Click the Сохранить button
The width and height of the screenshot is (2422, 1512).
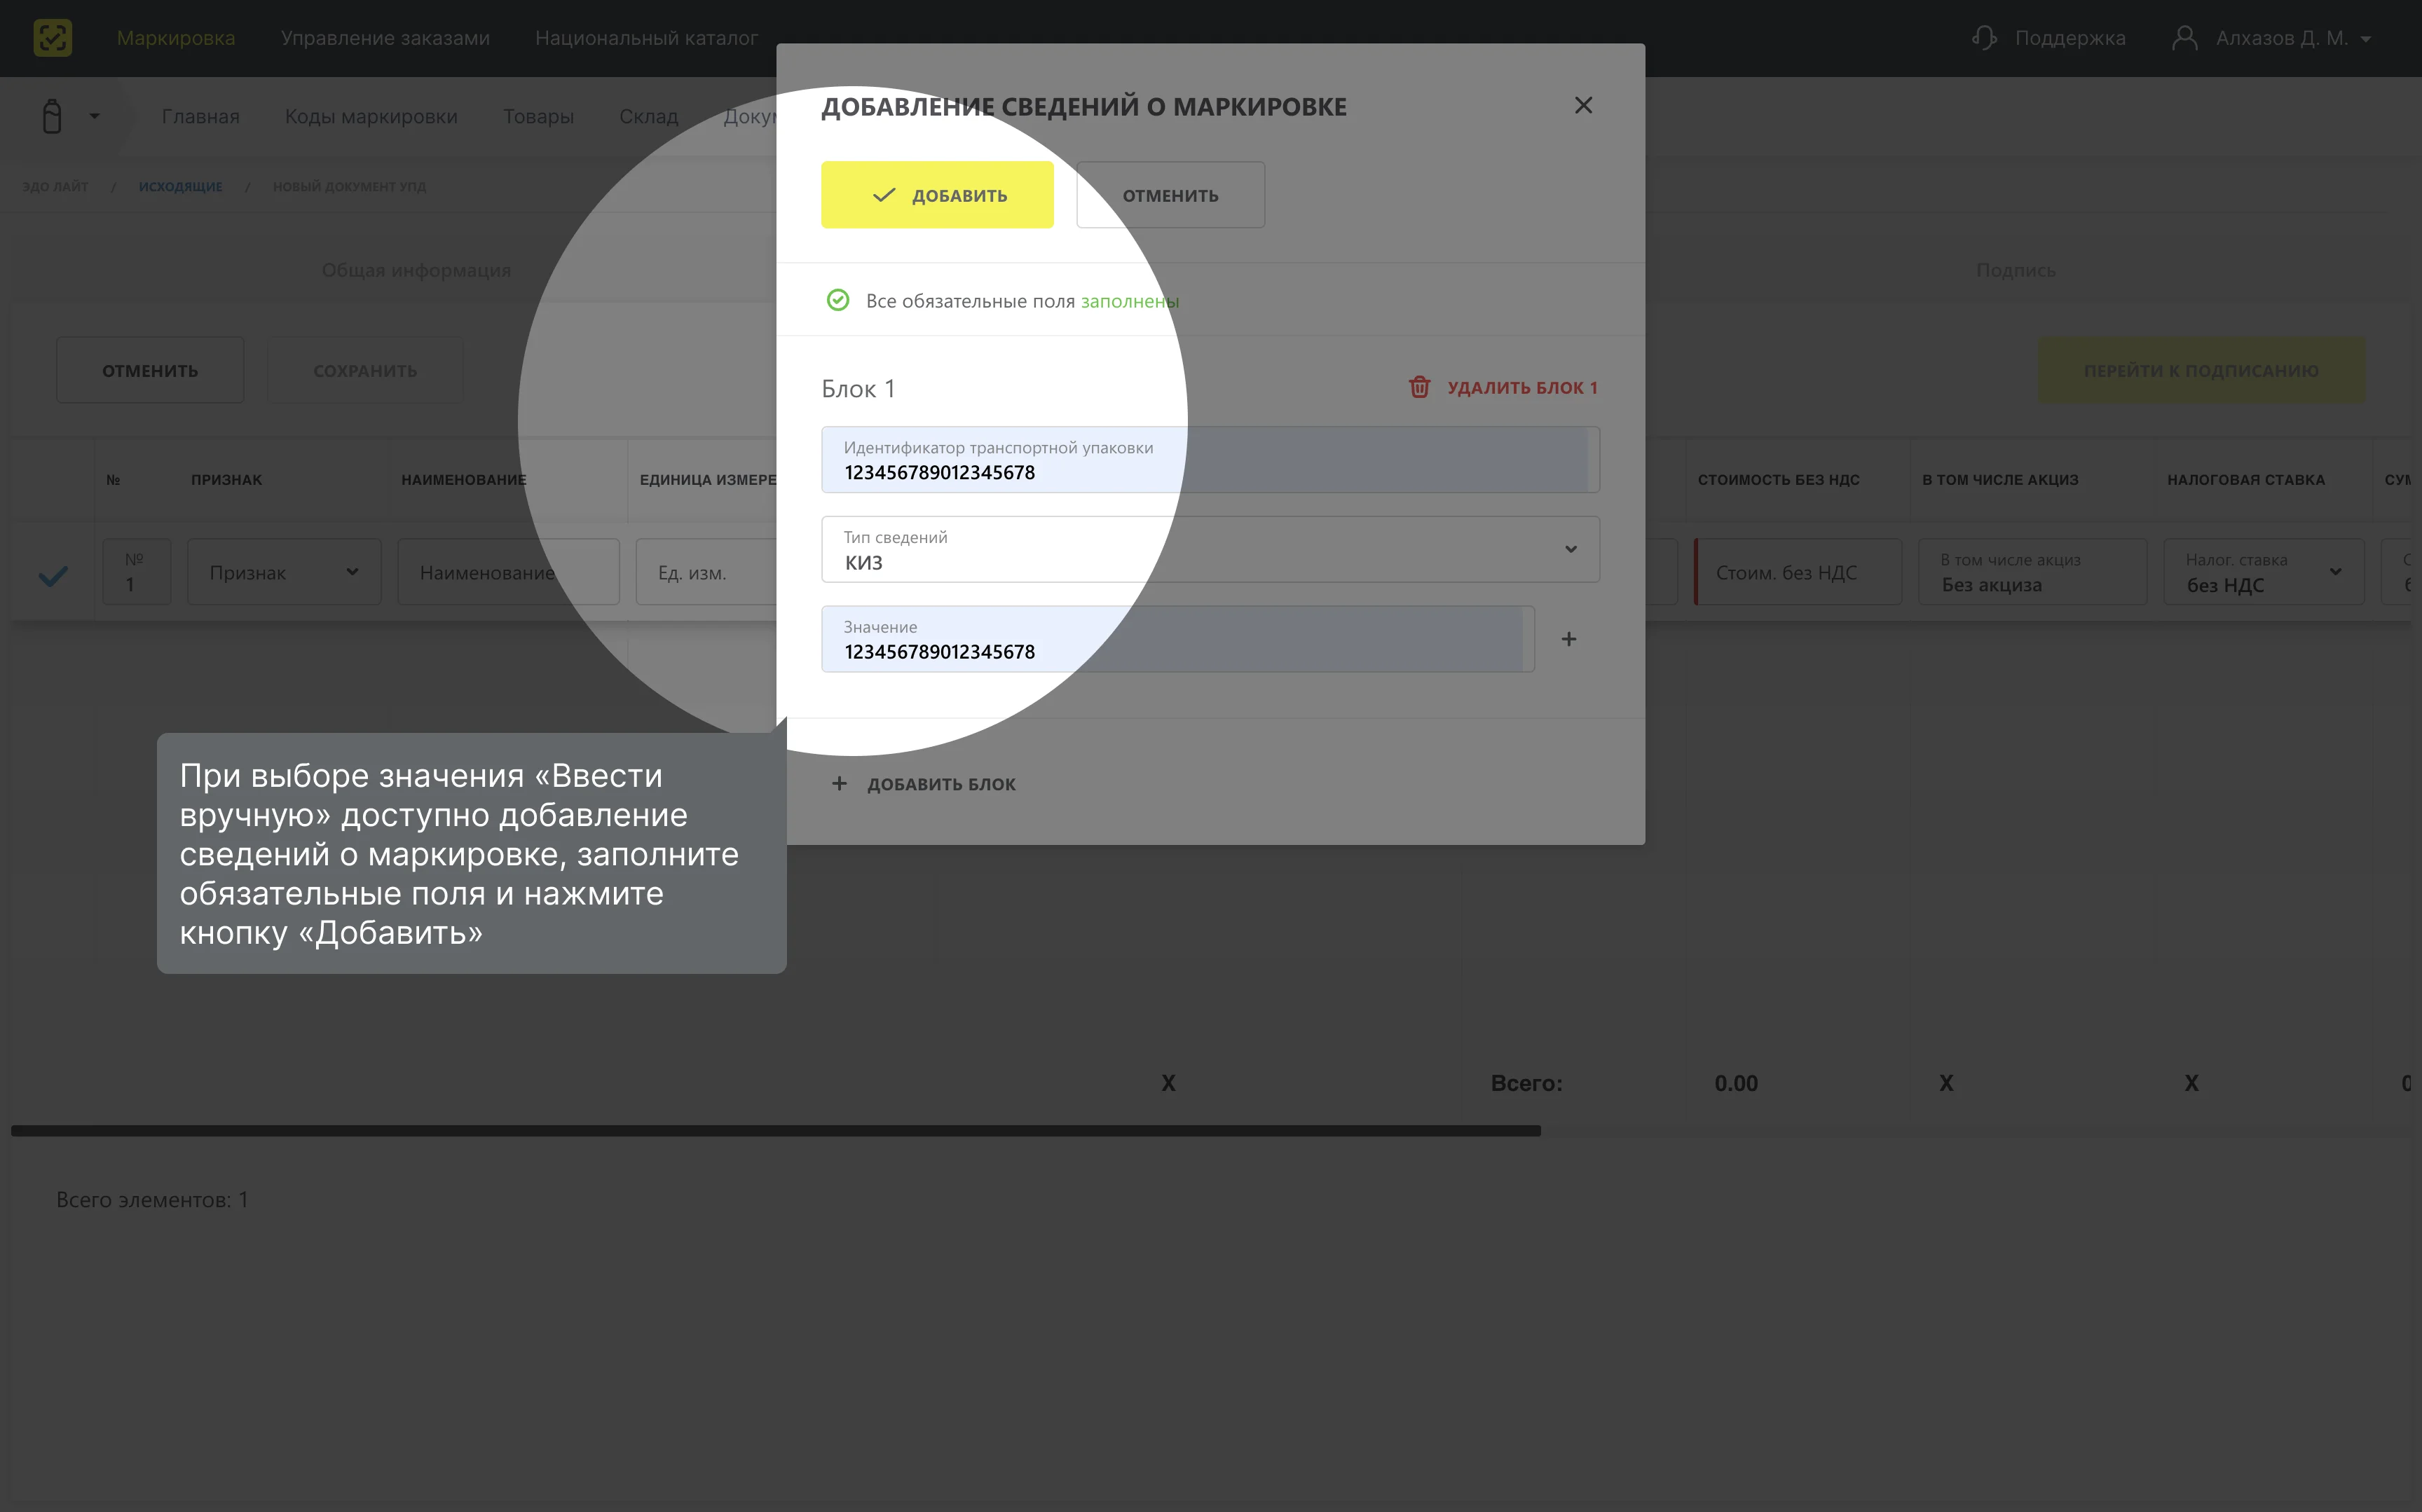click(x=365, y=370)
